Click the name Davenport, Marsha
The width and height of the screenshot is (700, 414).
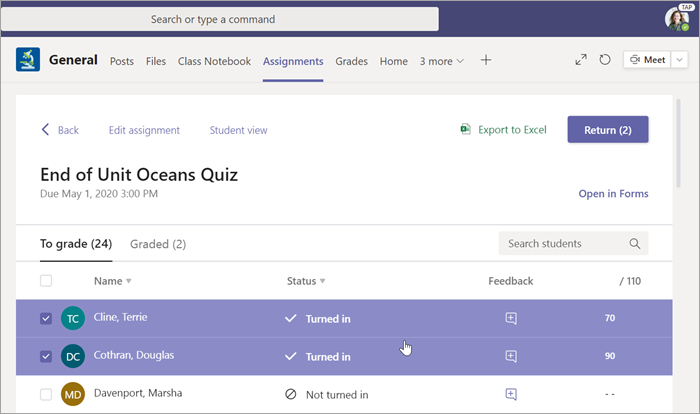click(x=138, y=393)
